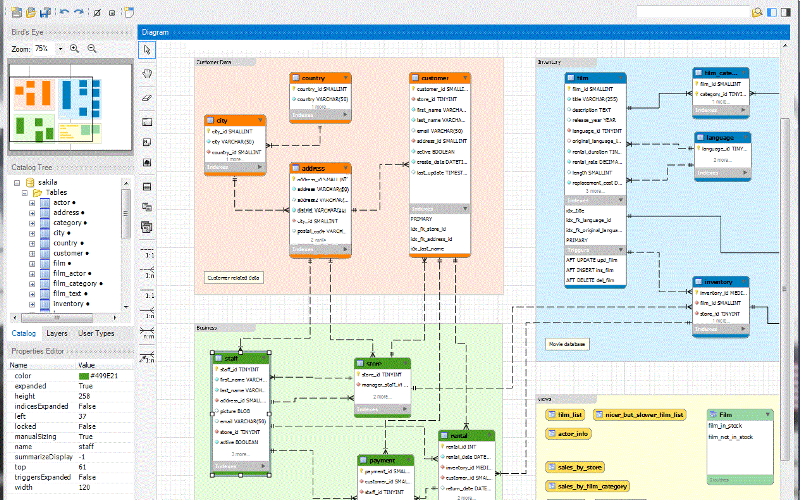Image resolution: width=800 pixels, height=500 pixels.
Task: Activate the hand pan tool
Action: coord(147,73)
